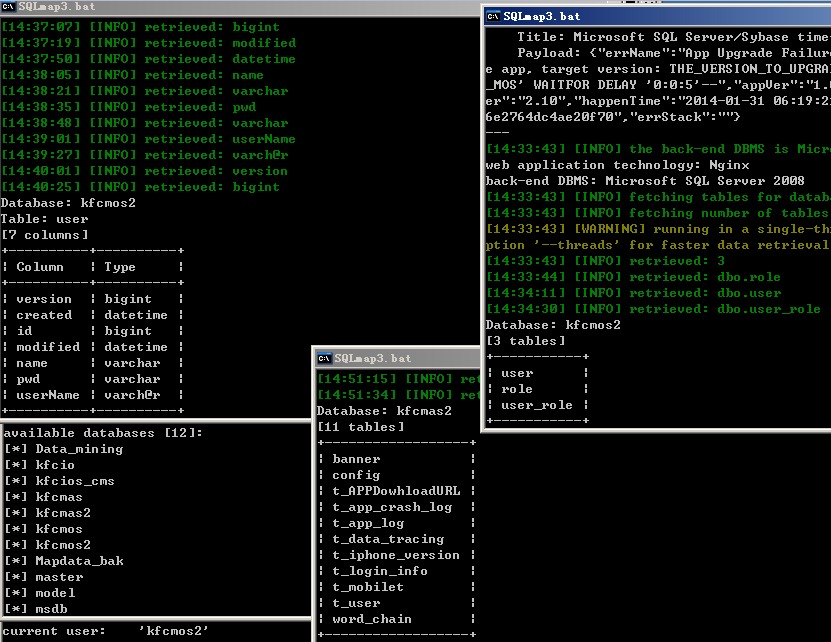
Task: Click the 'userName' column name in table
Action: coord(48,395)
